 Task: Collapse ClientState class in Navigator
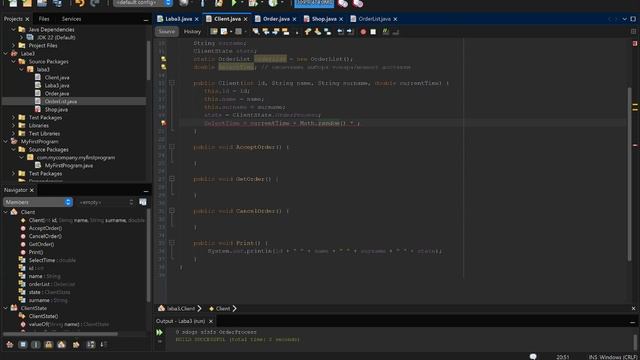6,308
